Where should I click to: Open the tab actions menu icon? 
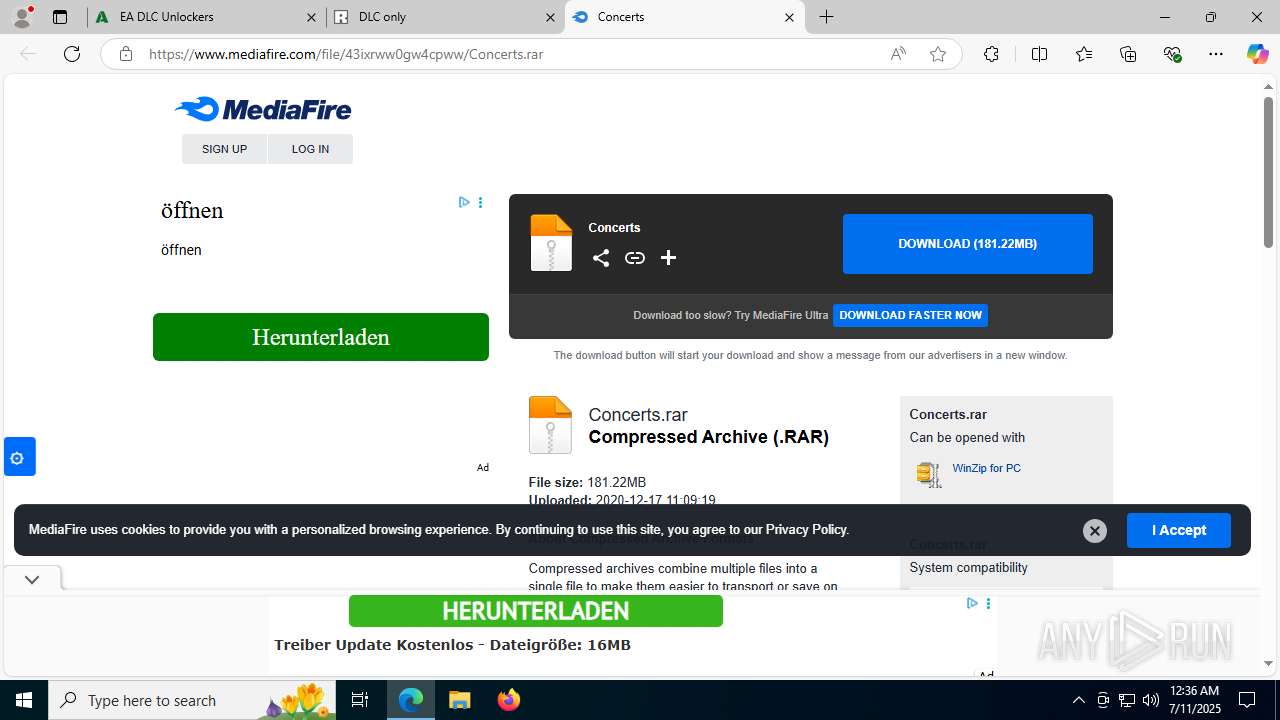(60, 17)
